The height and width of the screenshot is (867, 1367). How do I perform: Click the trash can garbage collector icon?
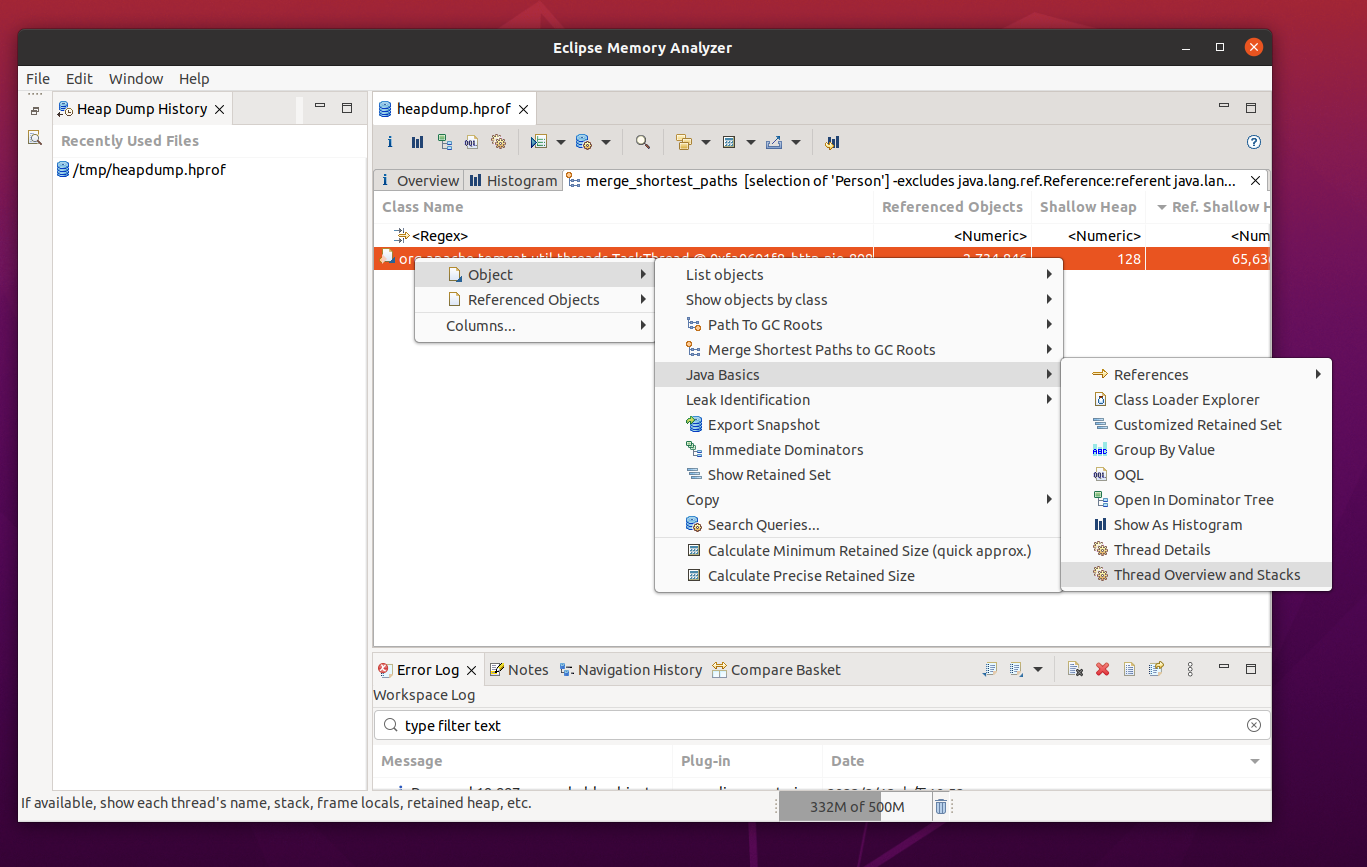[941, 806]
